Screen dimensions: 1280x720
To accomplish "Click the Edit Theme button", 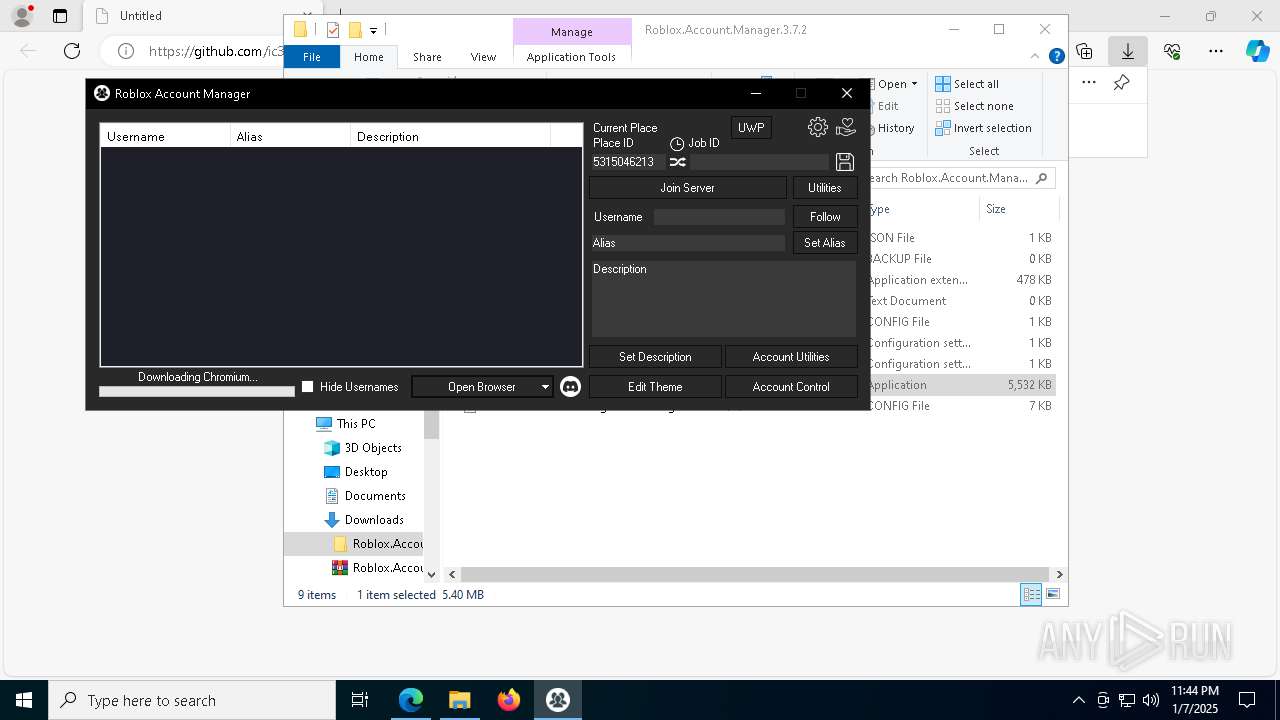I will [655, 387].
